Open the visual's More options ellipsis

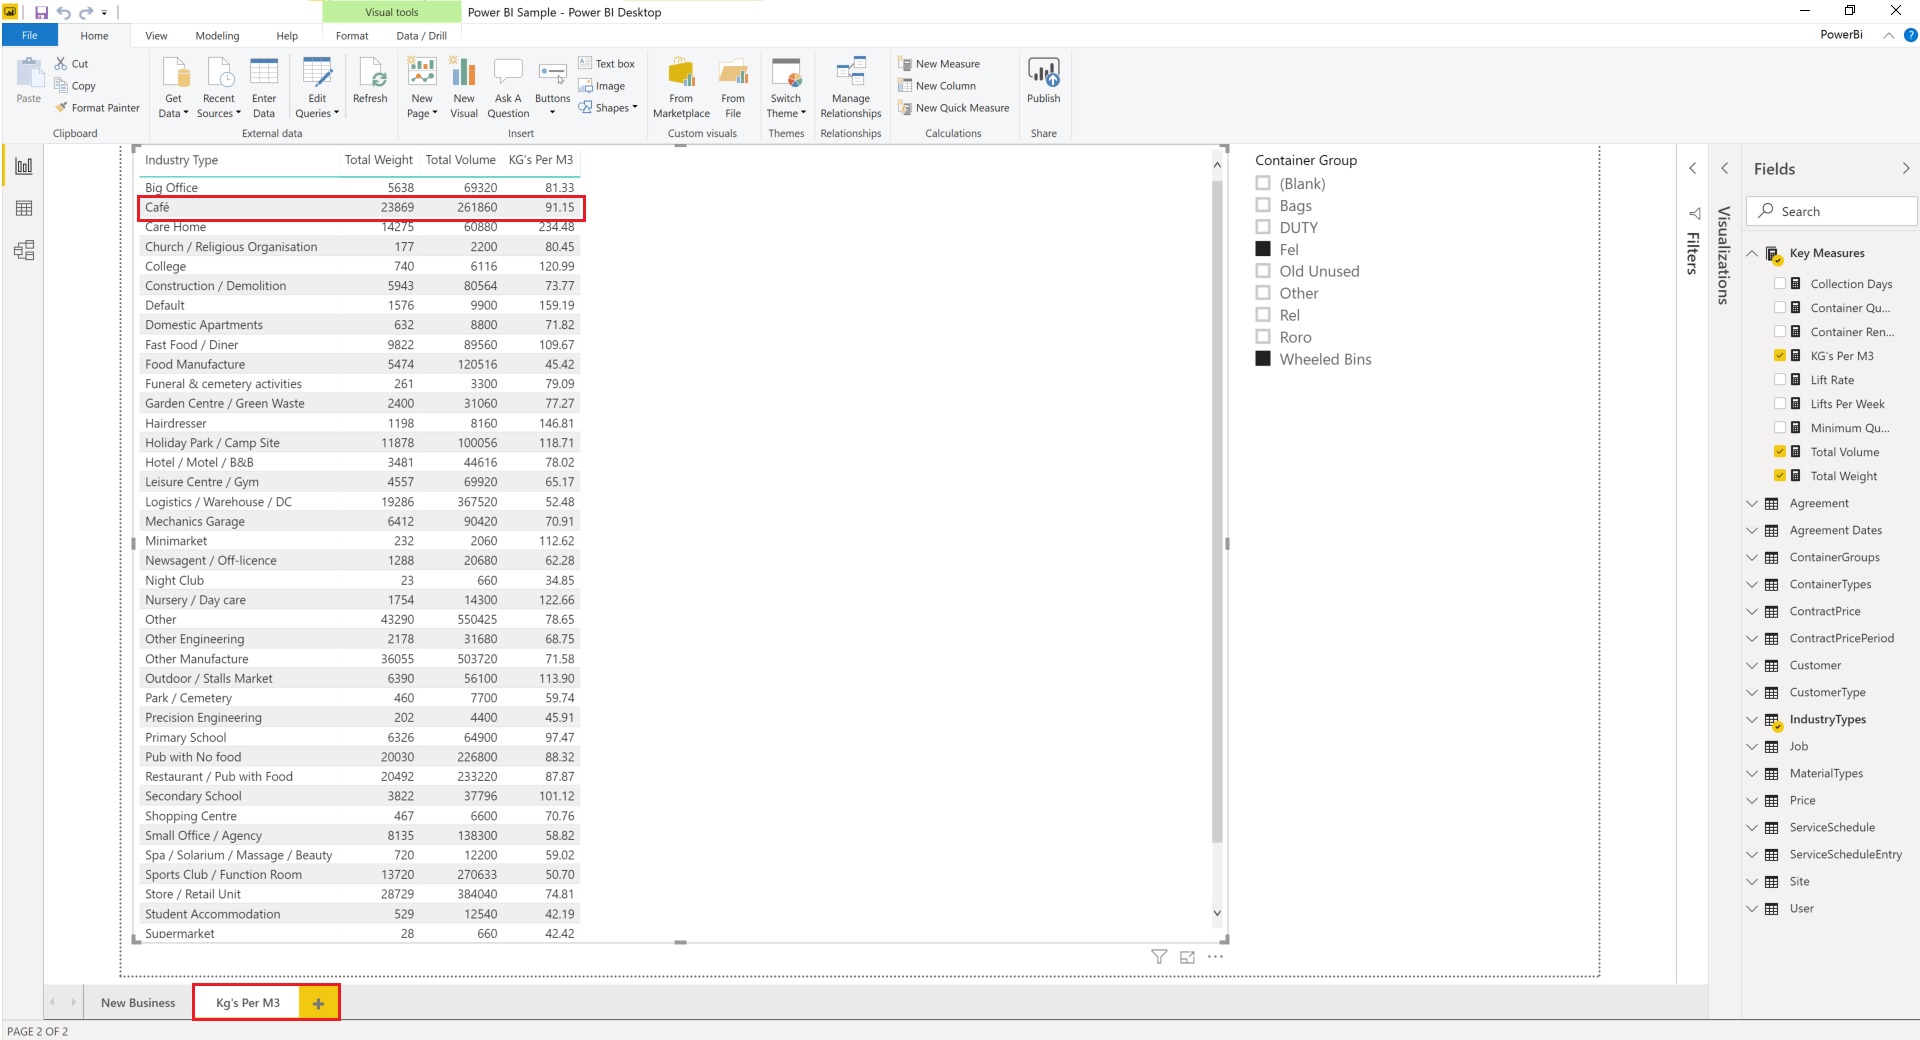click(x=1215, y=957)
